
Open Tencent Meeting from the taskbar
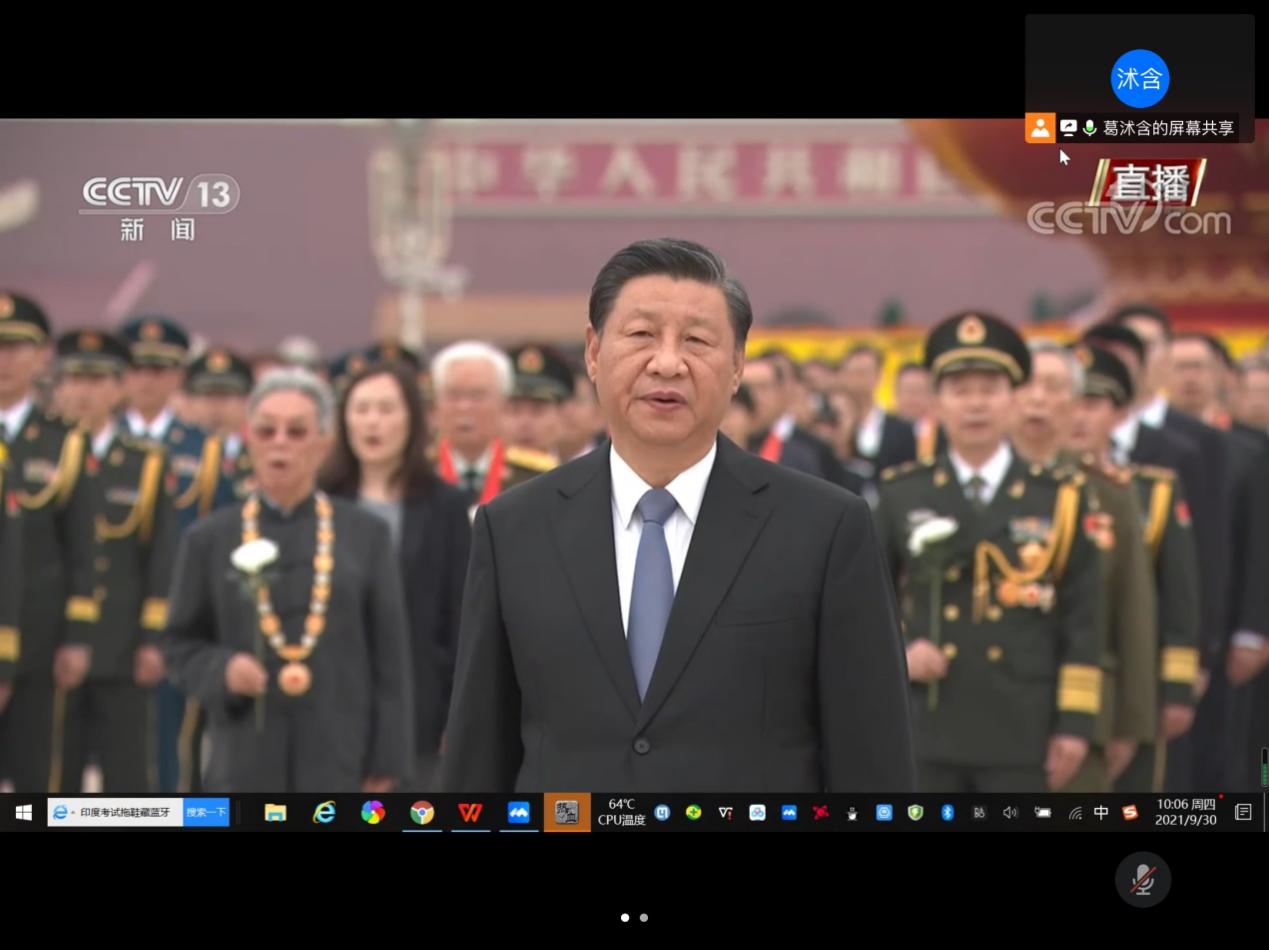point(518,812)
